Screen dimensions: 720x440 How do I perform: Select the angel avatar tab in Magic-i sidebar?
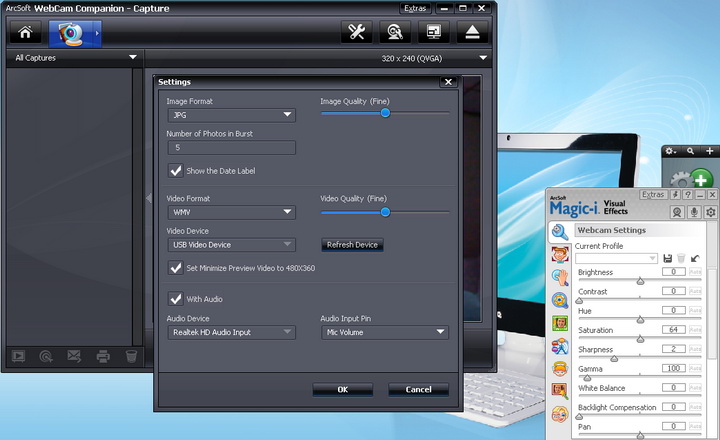pos(560,369)
